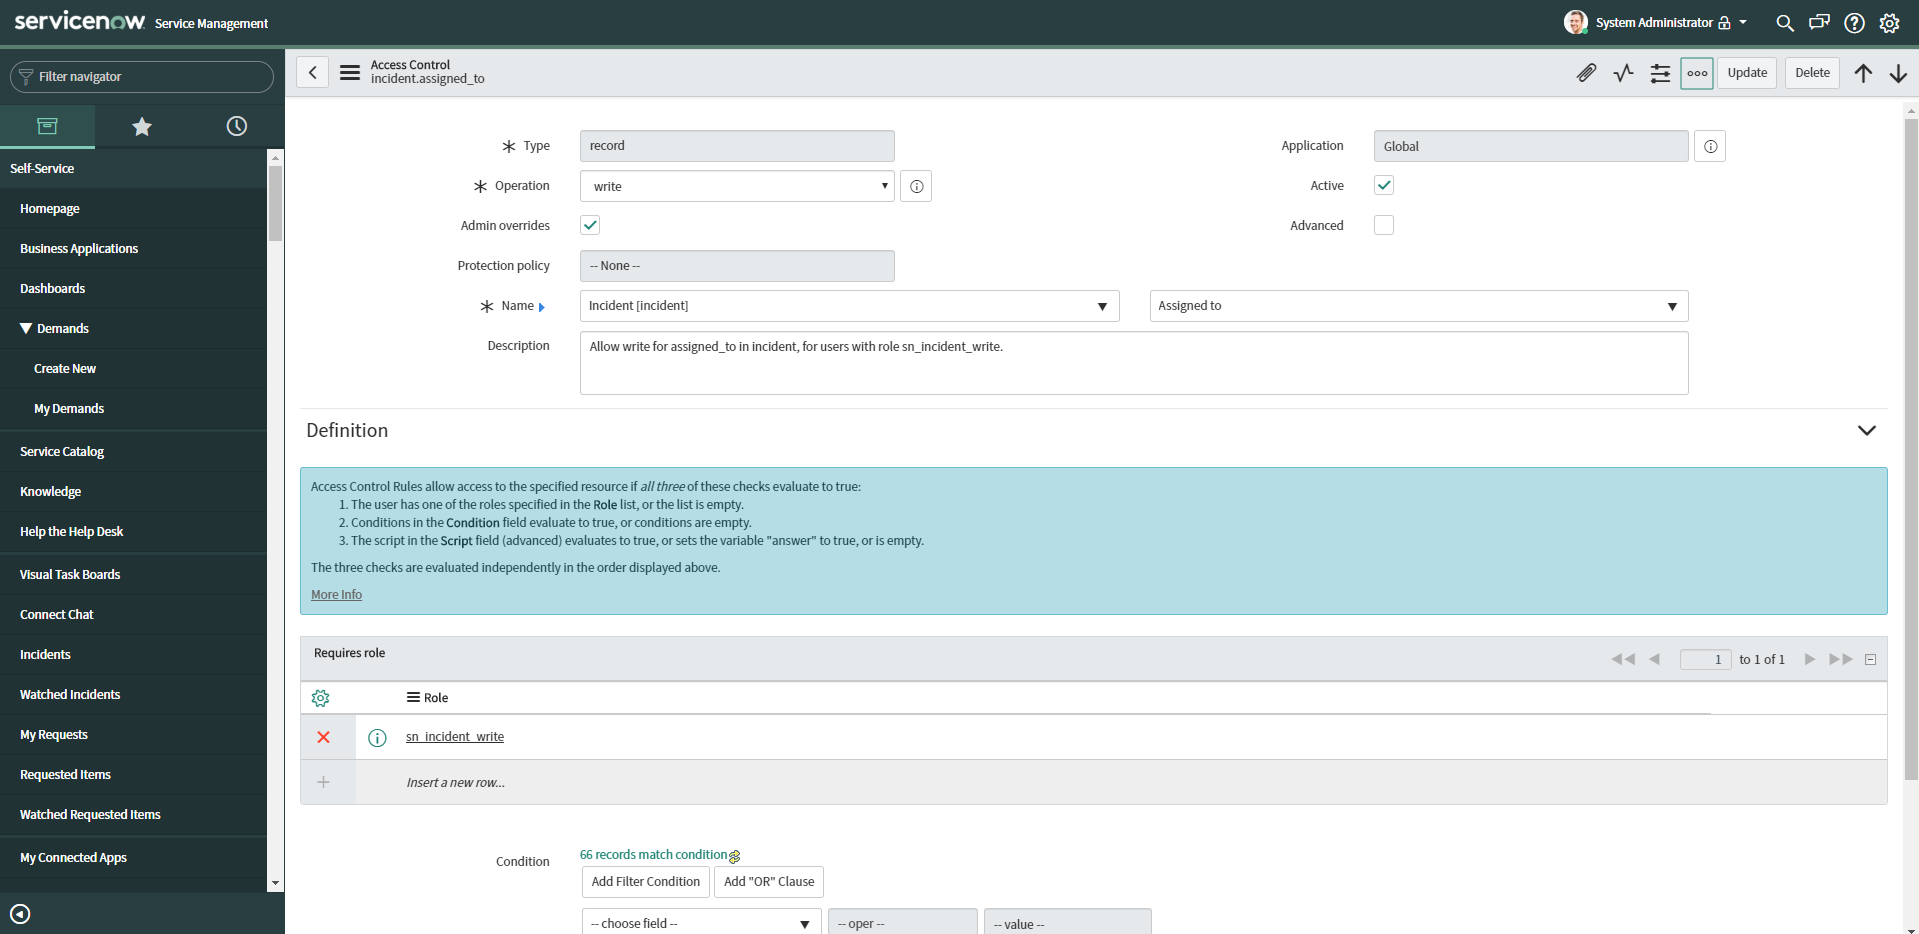Image resolution: width=1919 pixels, height=934 pixels.
Task: Click the Add "OR" Clause button
Action: 768,882
